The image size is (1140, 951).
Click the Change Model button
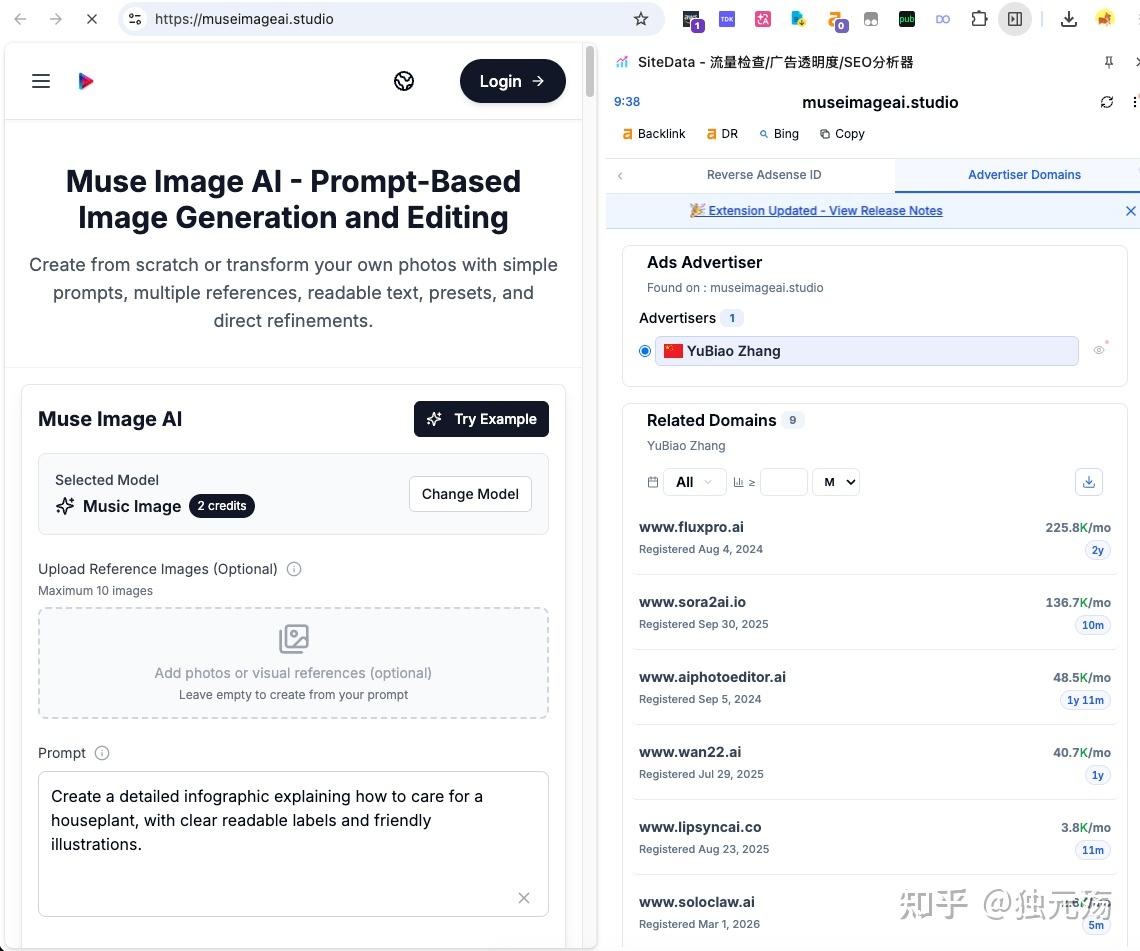[x=470, y=494]
